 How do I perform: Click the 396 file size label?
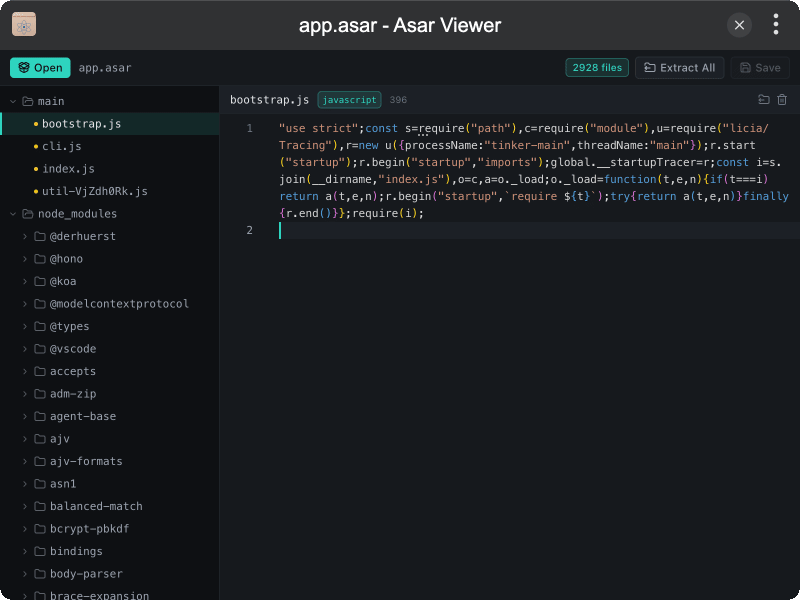pos(398,100)
